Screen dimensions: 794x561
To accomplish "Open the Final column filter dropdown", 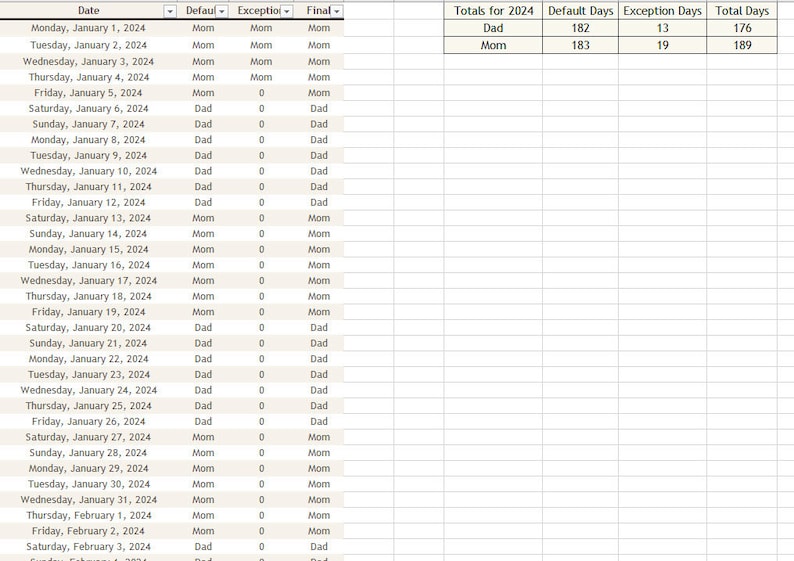I will tap(337, 11).
